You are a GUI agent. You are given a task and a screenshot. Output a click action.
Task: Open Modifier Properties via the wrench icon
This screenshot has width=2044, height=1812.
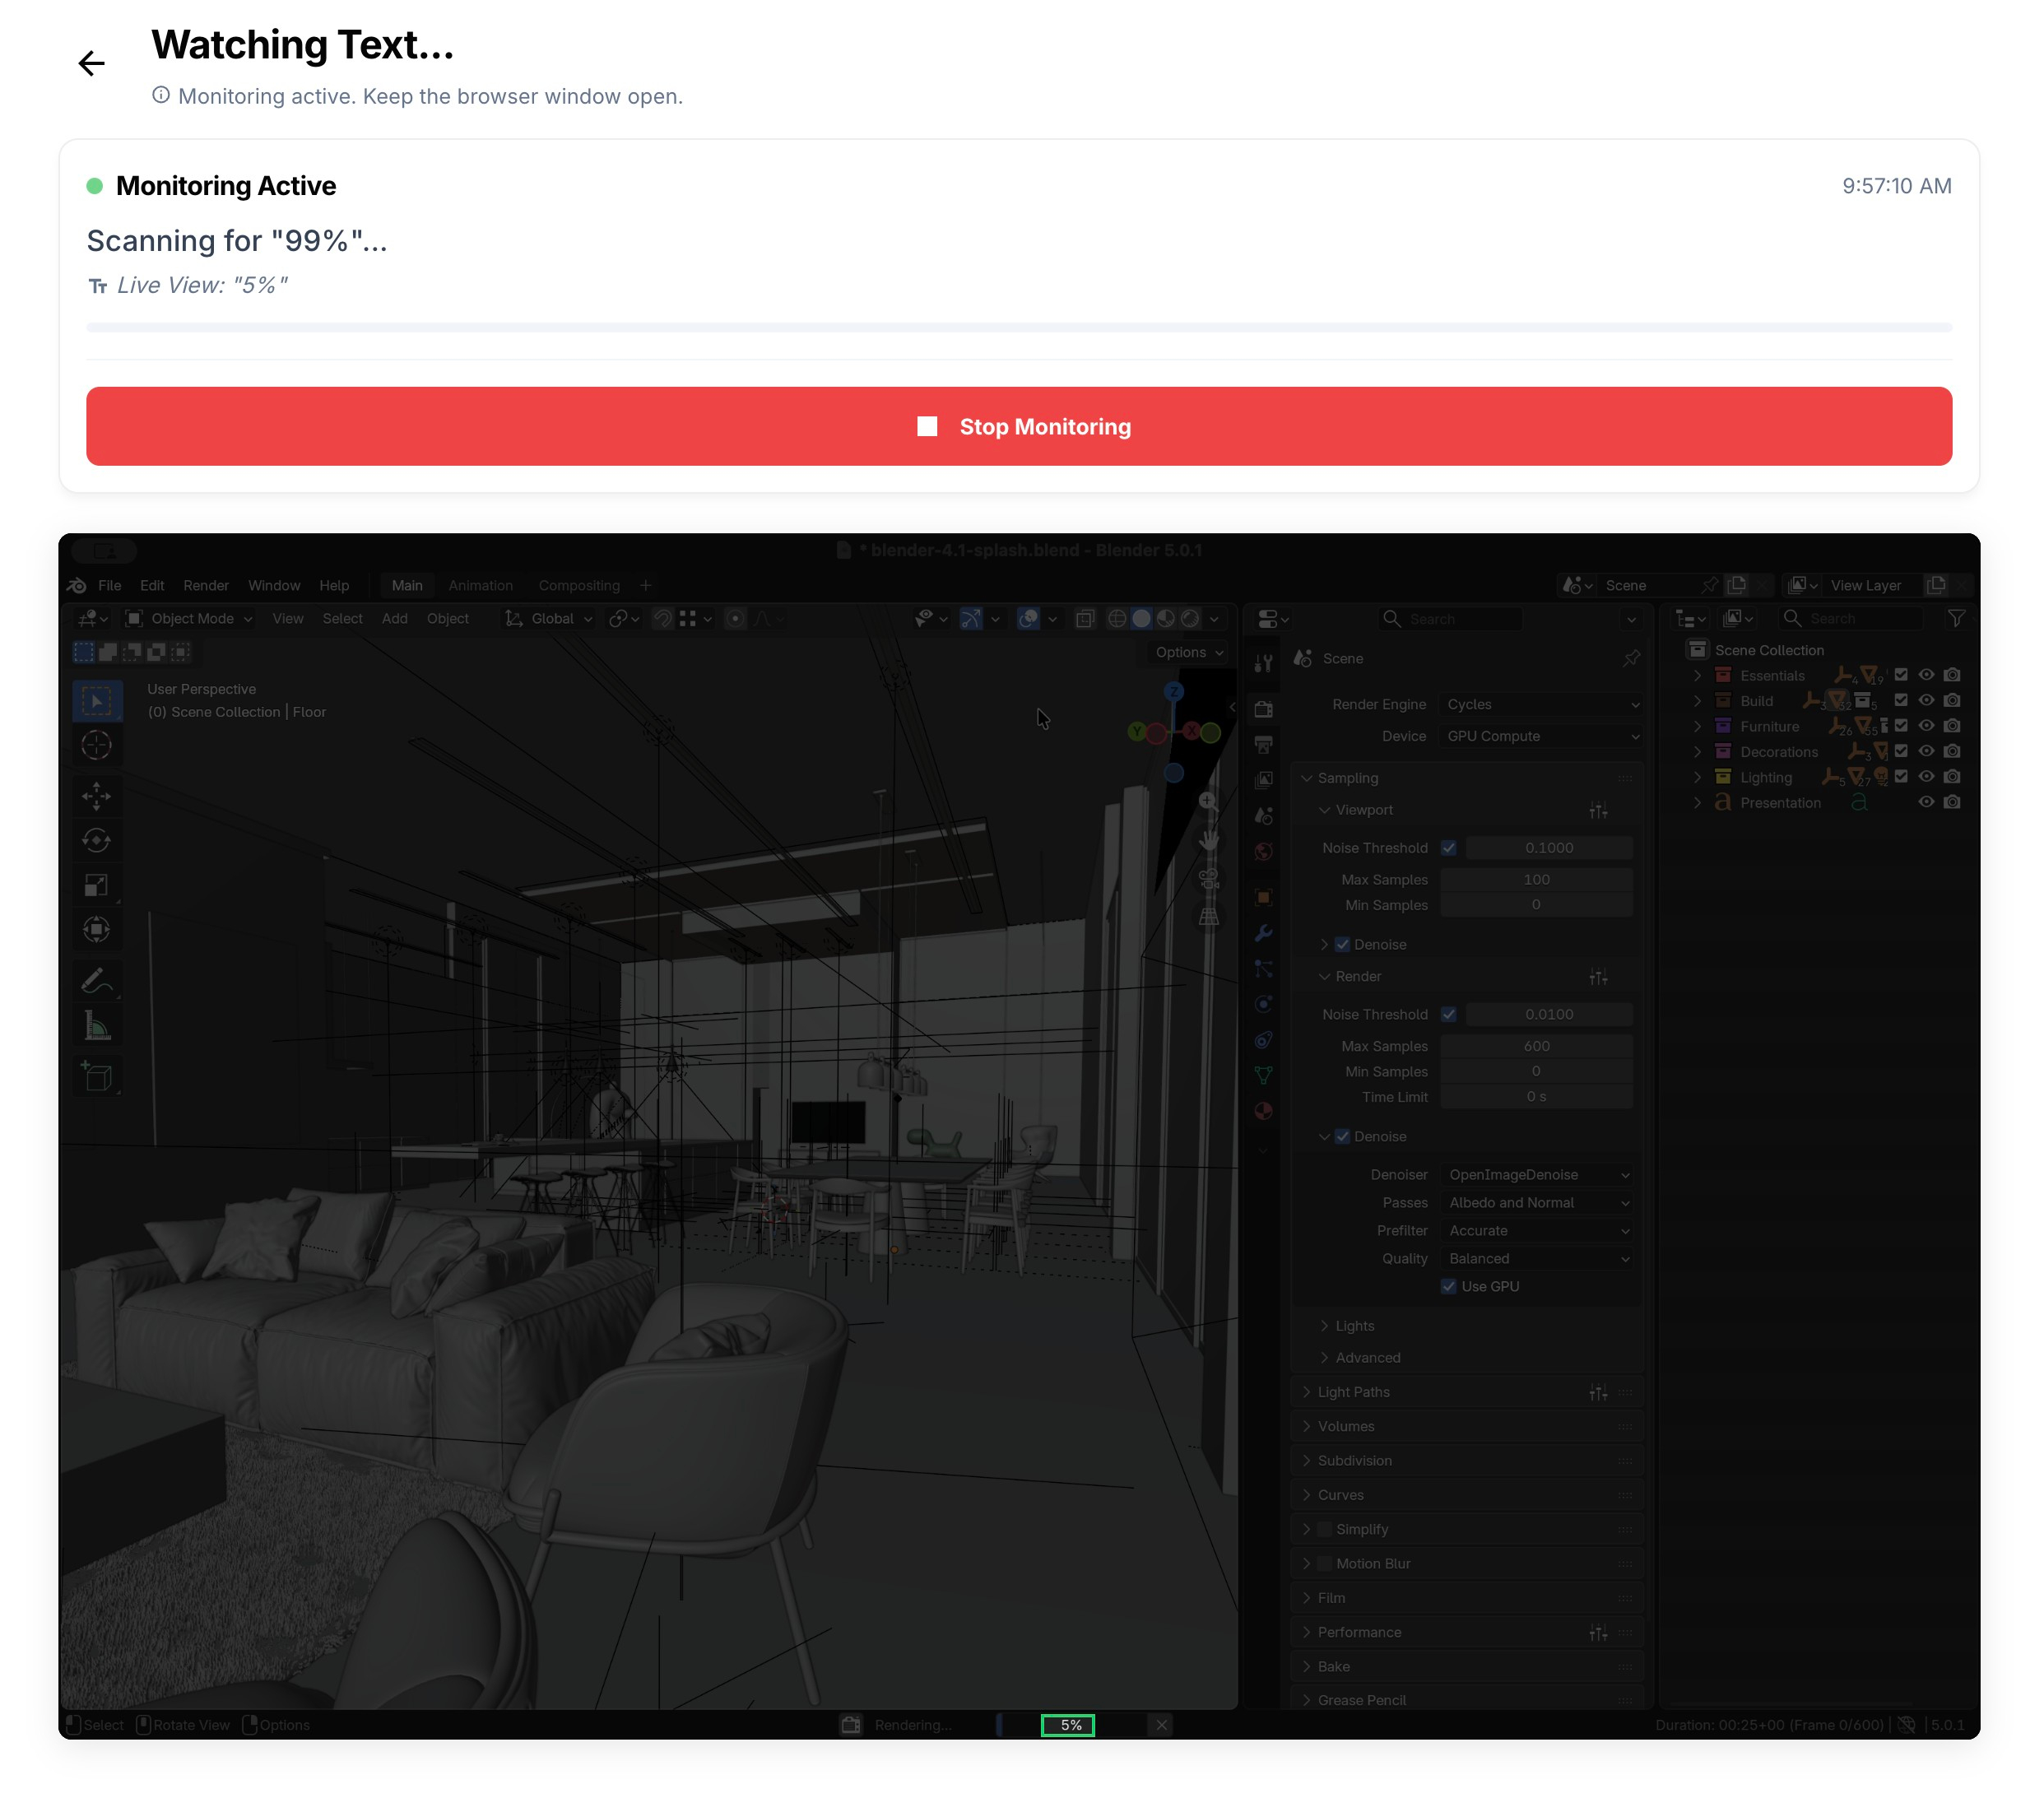pyautogui.click(x=1264, y=933)
